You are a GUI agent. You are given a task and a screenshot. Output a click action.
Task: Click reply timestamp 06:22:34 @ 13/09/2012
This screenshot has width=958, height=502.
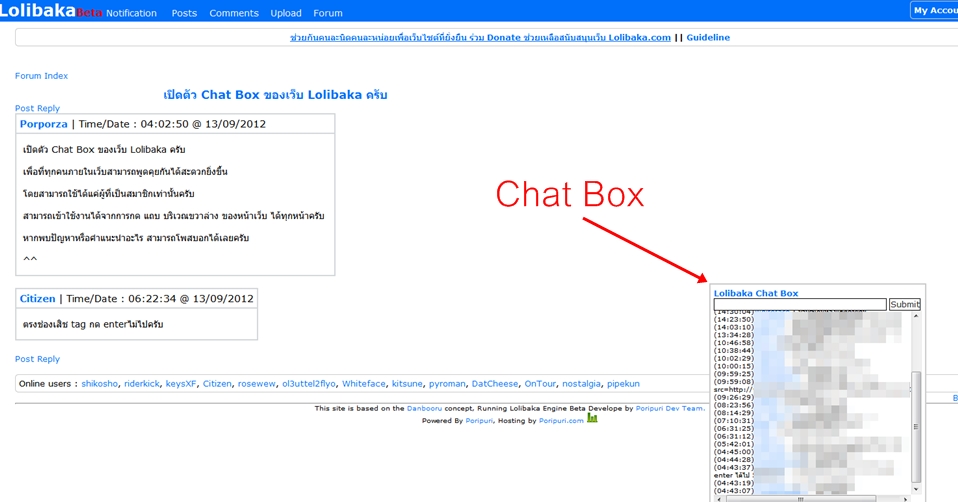pyautogui.click(x=191, y=299)
